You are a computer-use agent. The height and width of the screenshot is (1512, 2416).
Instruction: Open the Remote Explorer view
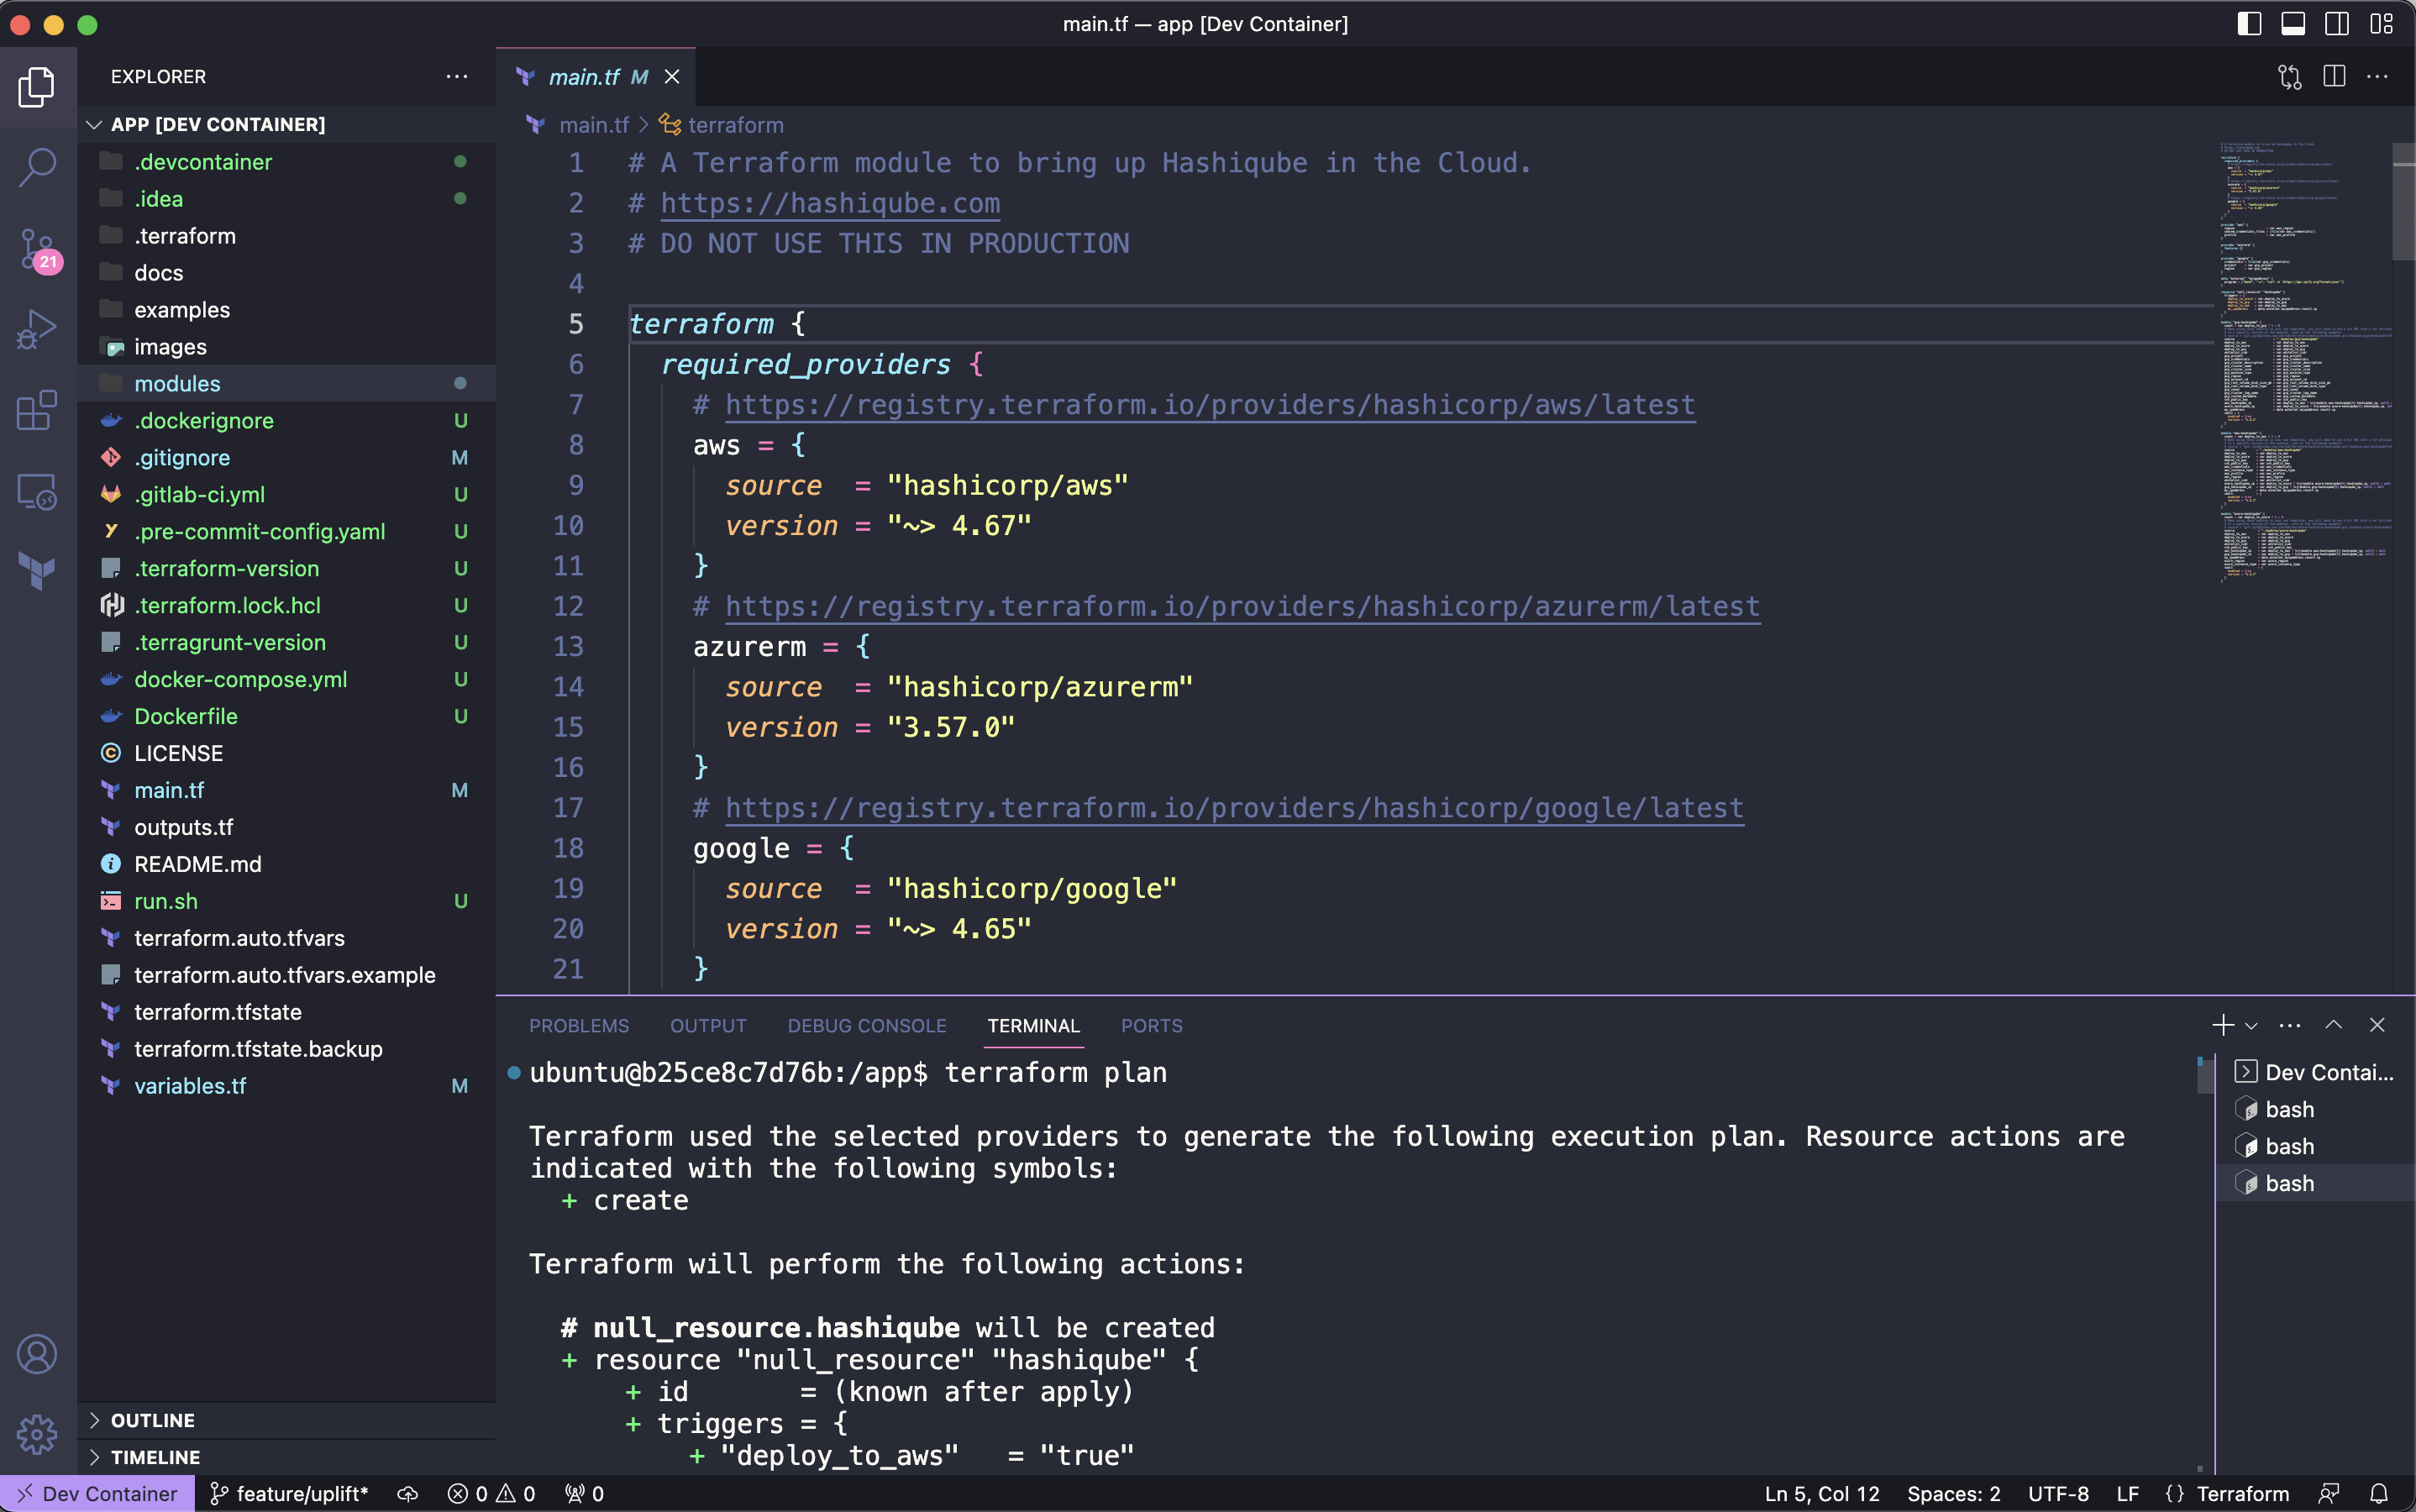(x=37, y=491)
